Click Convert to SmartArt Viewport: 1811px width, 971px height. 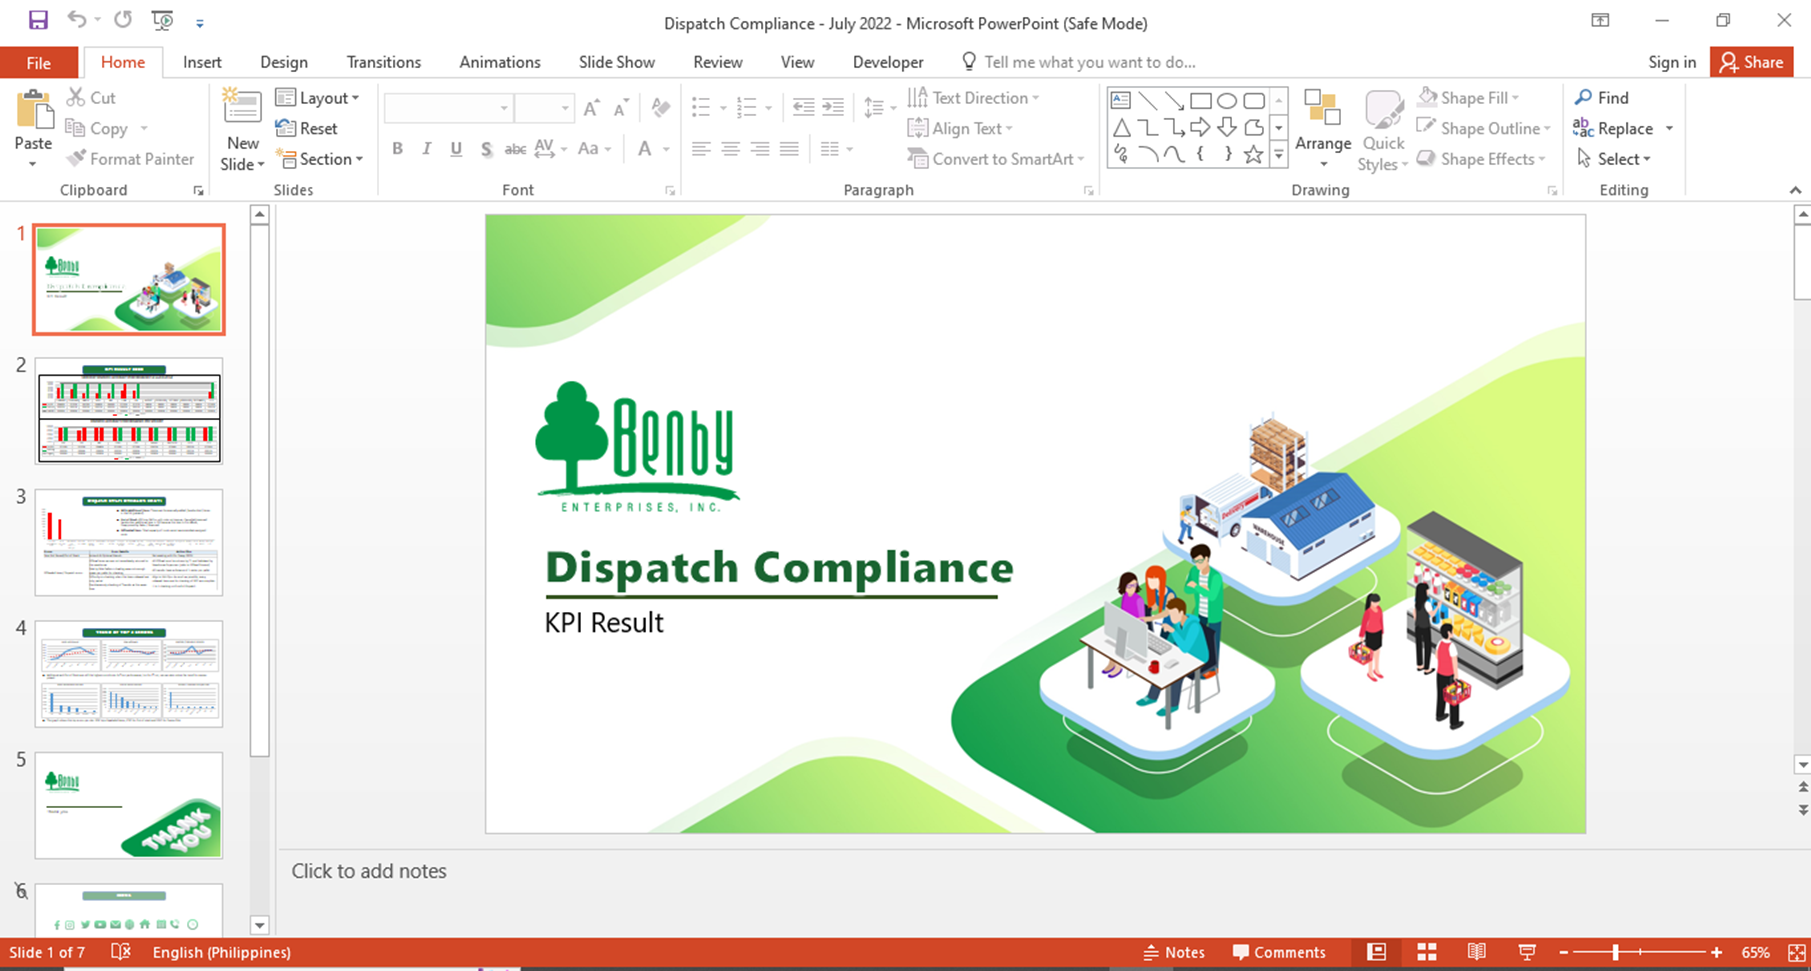[x=996, y=158]
